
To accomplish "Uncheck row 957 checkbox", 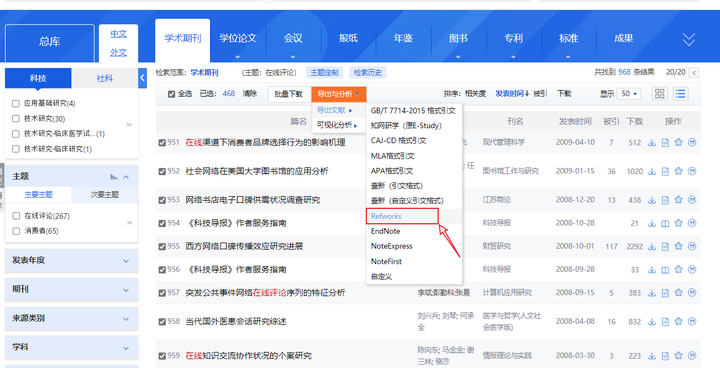I will pyautogui.click(x=162, y=293).
